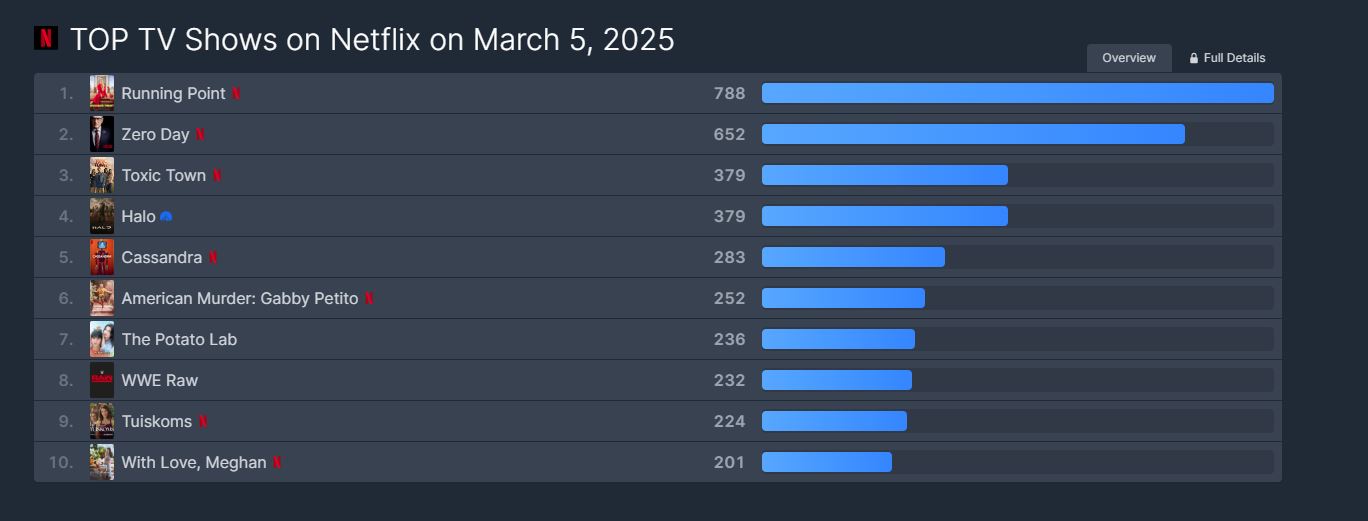Click the Netflix icon after Gabby Petito title
1368x521 pixels.
(369, 299)
